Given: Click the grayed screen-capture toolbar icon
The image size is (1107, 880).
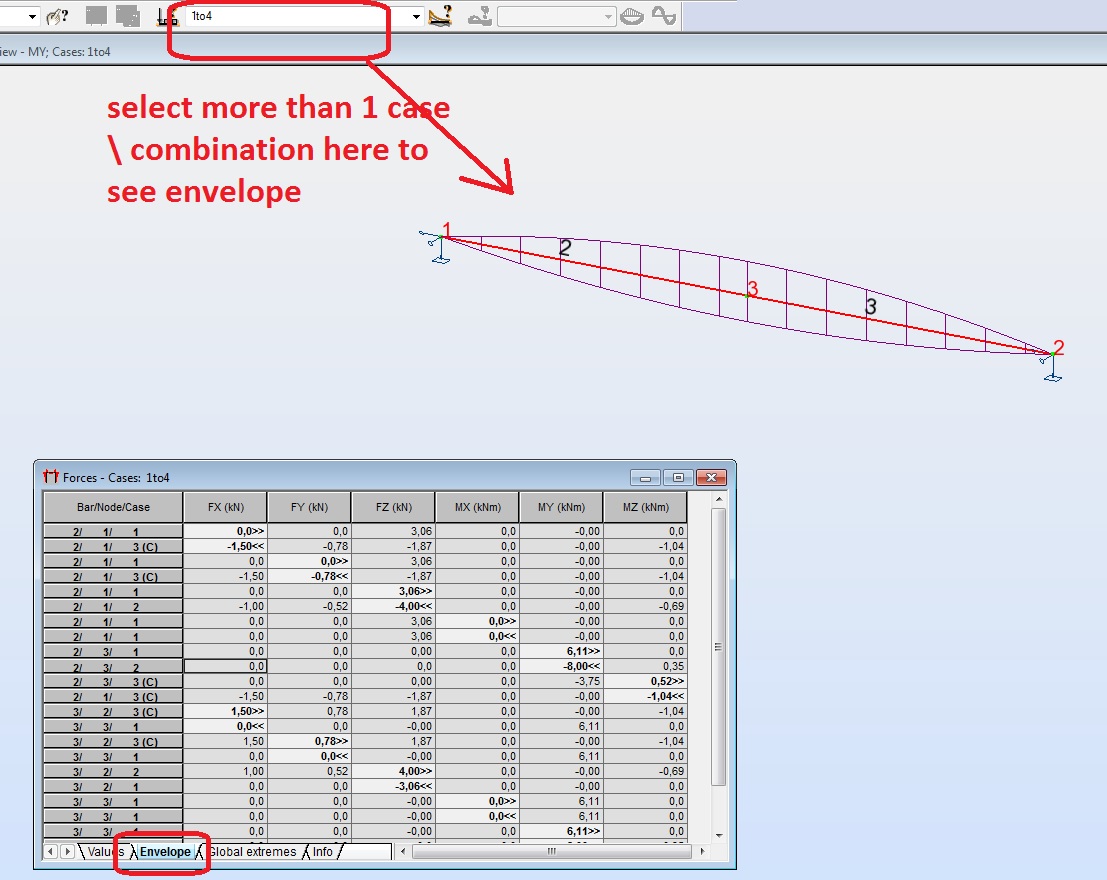Looking at the screenshot, I should (x=95, y=16).
